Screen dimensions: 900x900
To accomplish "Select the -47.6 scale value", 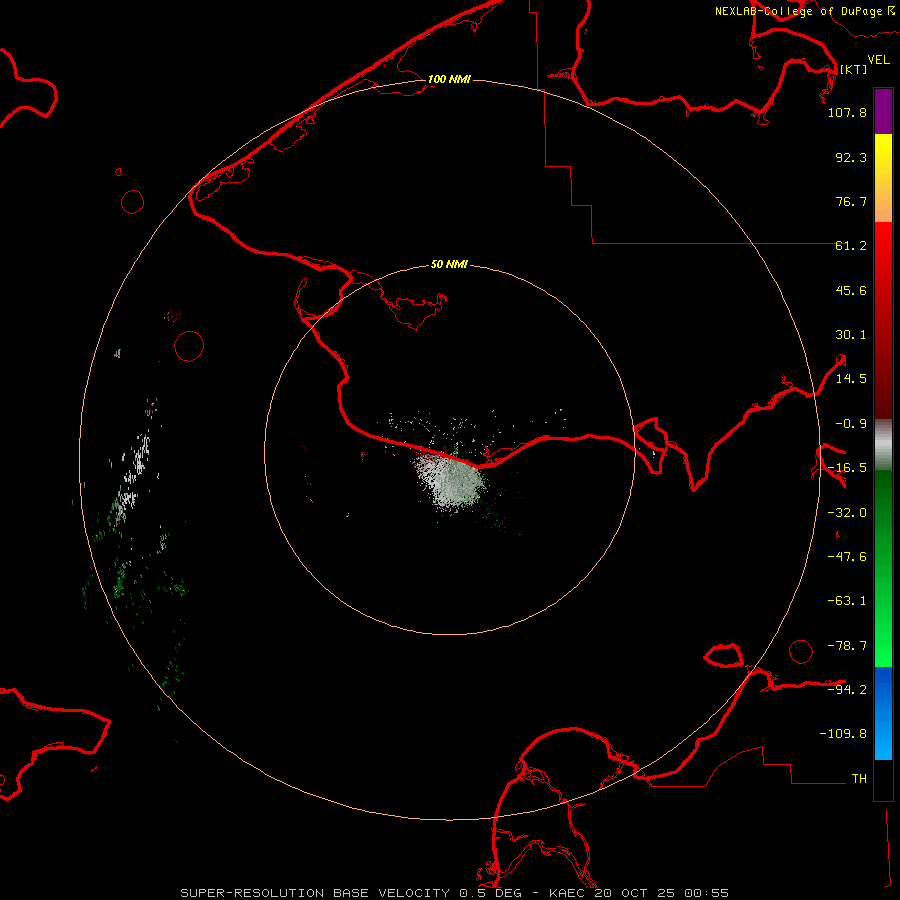I will pyautogui.click(x=847, y=557).
